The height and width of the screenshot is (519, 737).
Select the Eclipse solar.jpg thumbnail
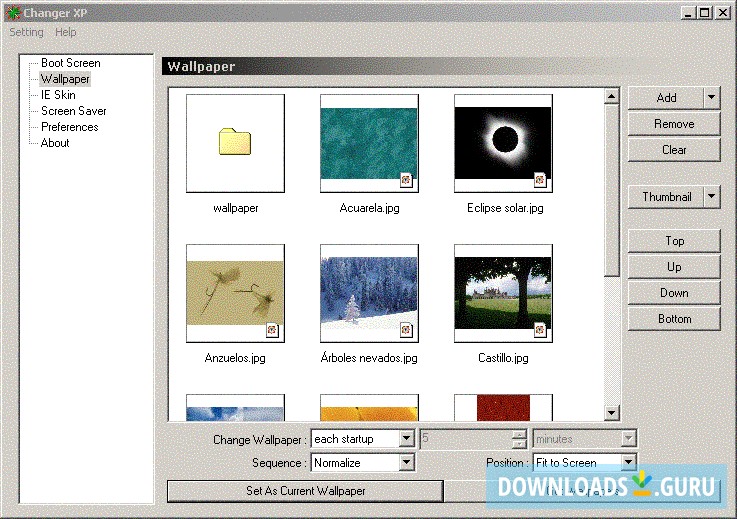pos(503,143)
